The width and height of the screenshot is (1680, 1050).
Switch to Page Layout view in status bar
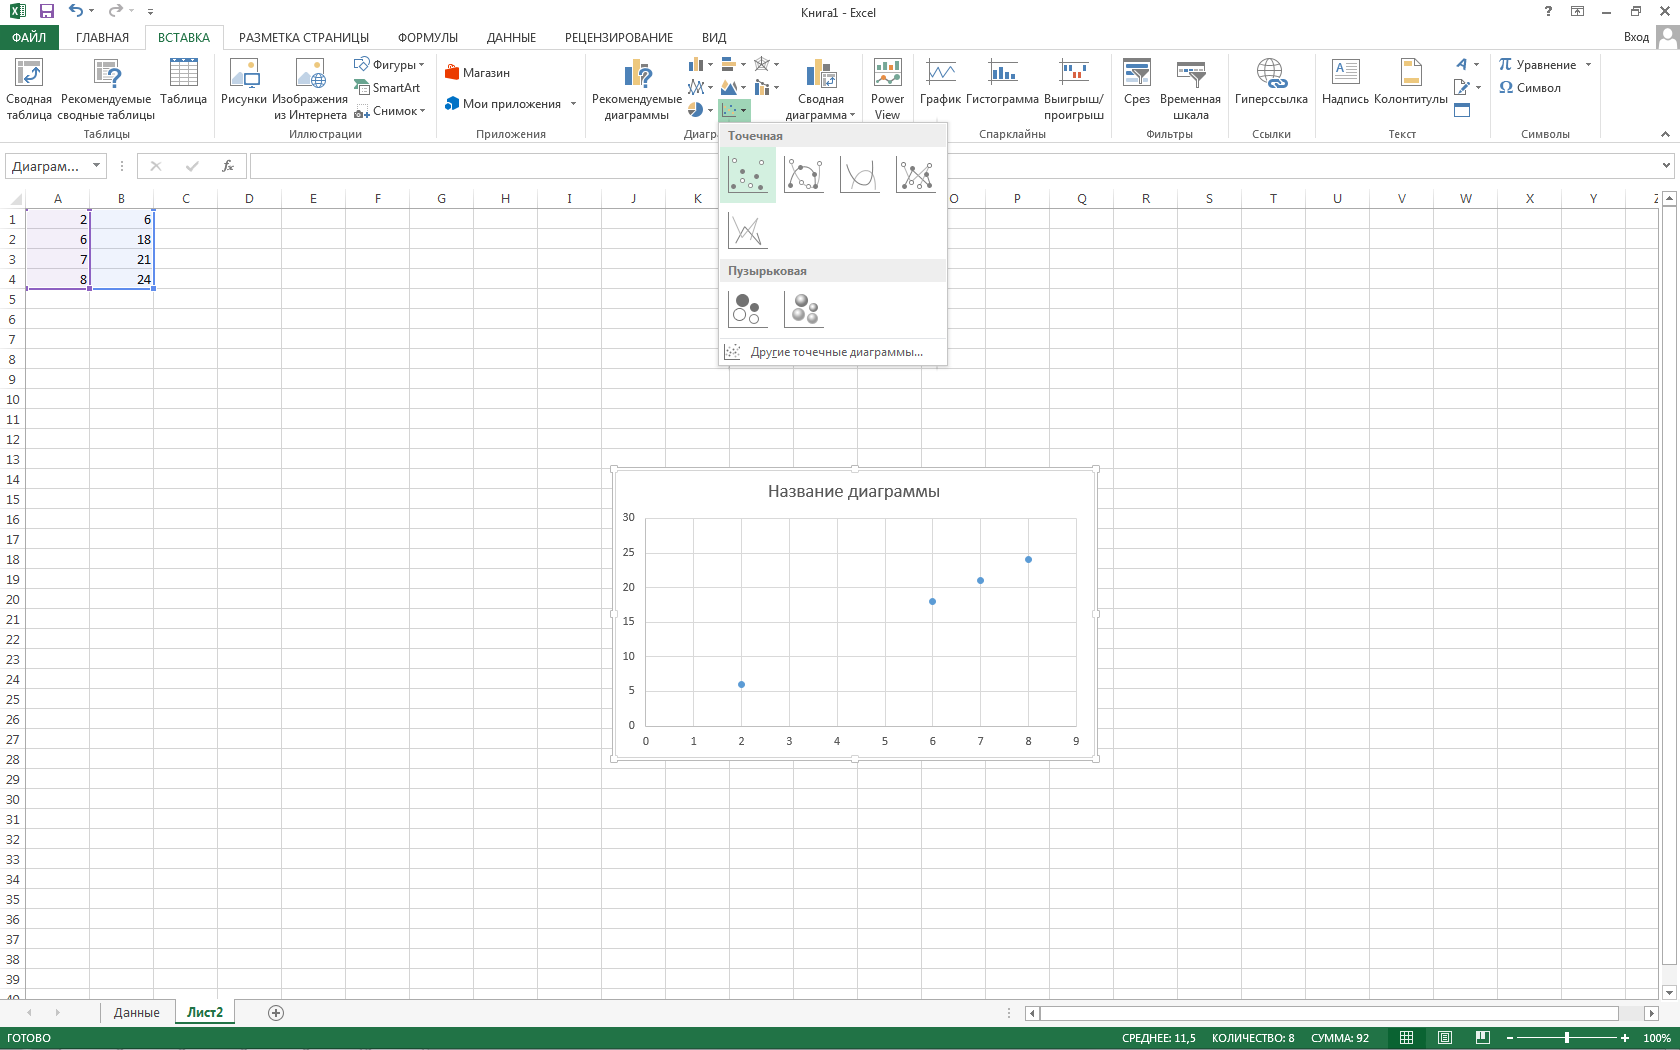pyautogui.click(x=1444, y=1038)
